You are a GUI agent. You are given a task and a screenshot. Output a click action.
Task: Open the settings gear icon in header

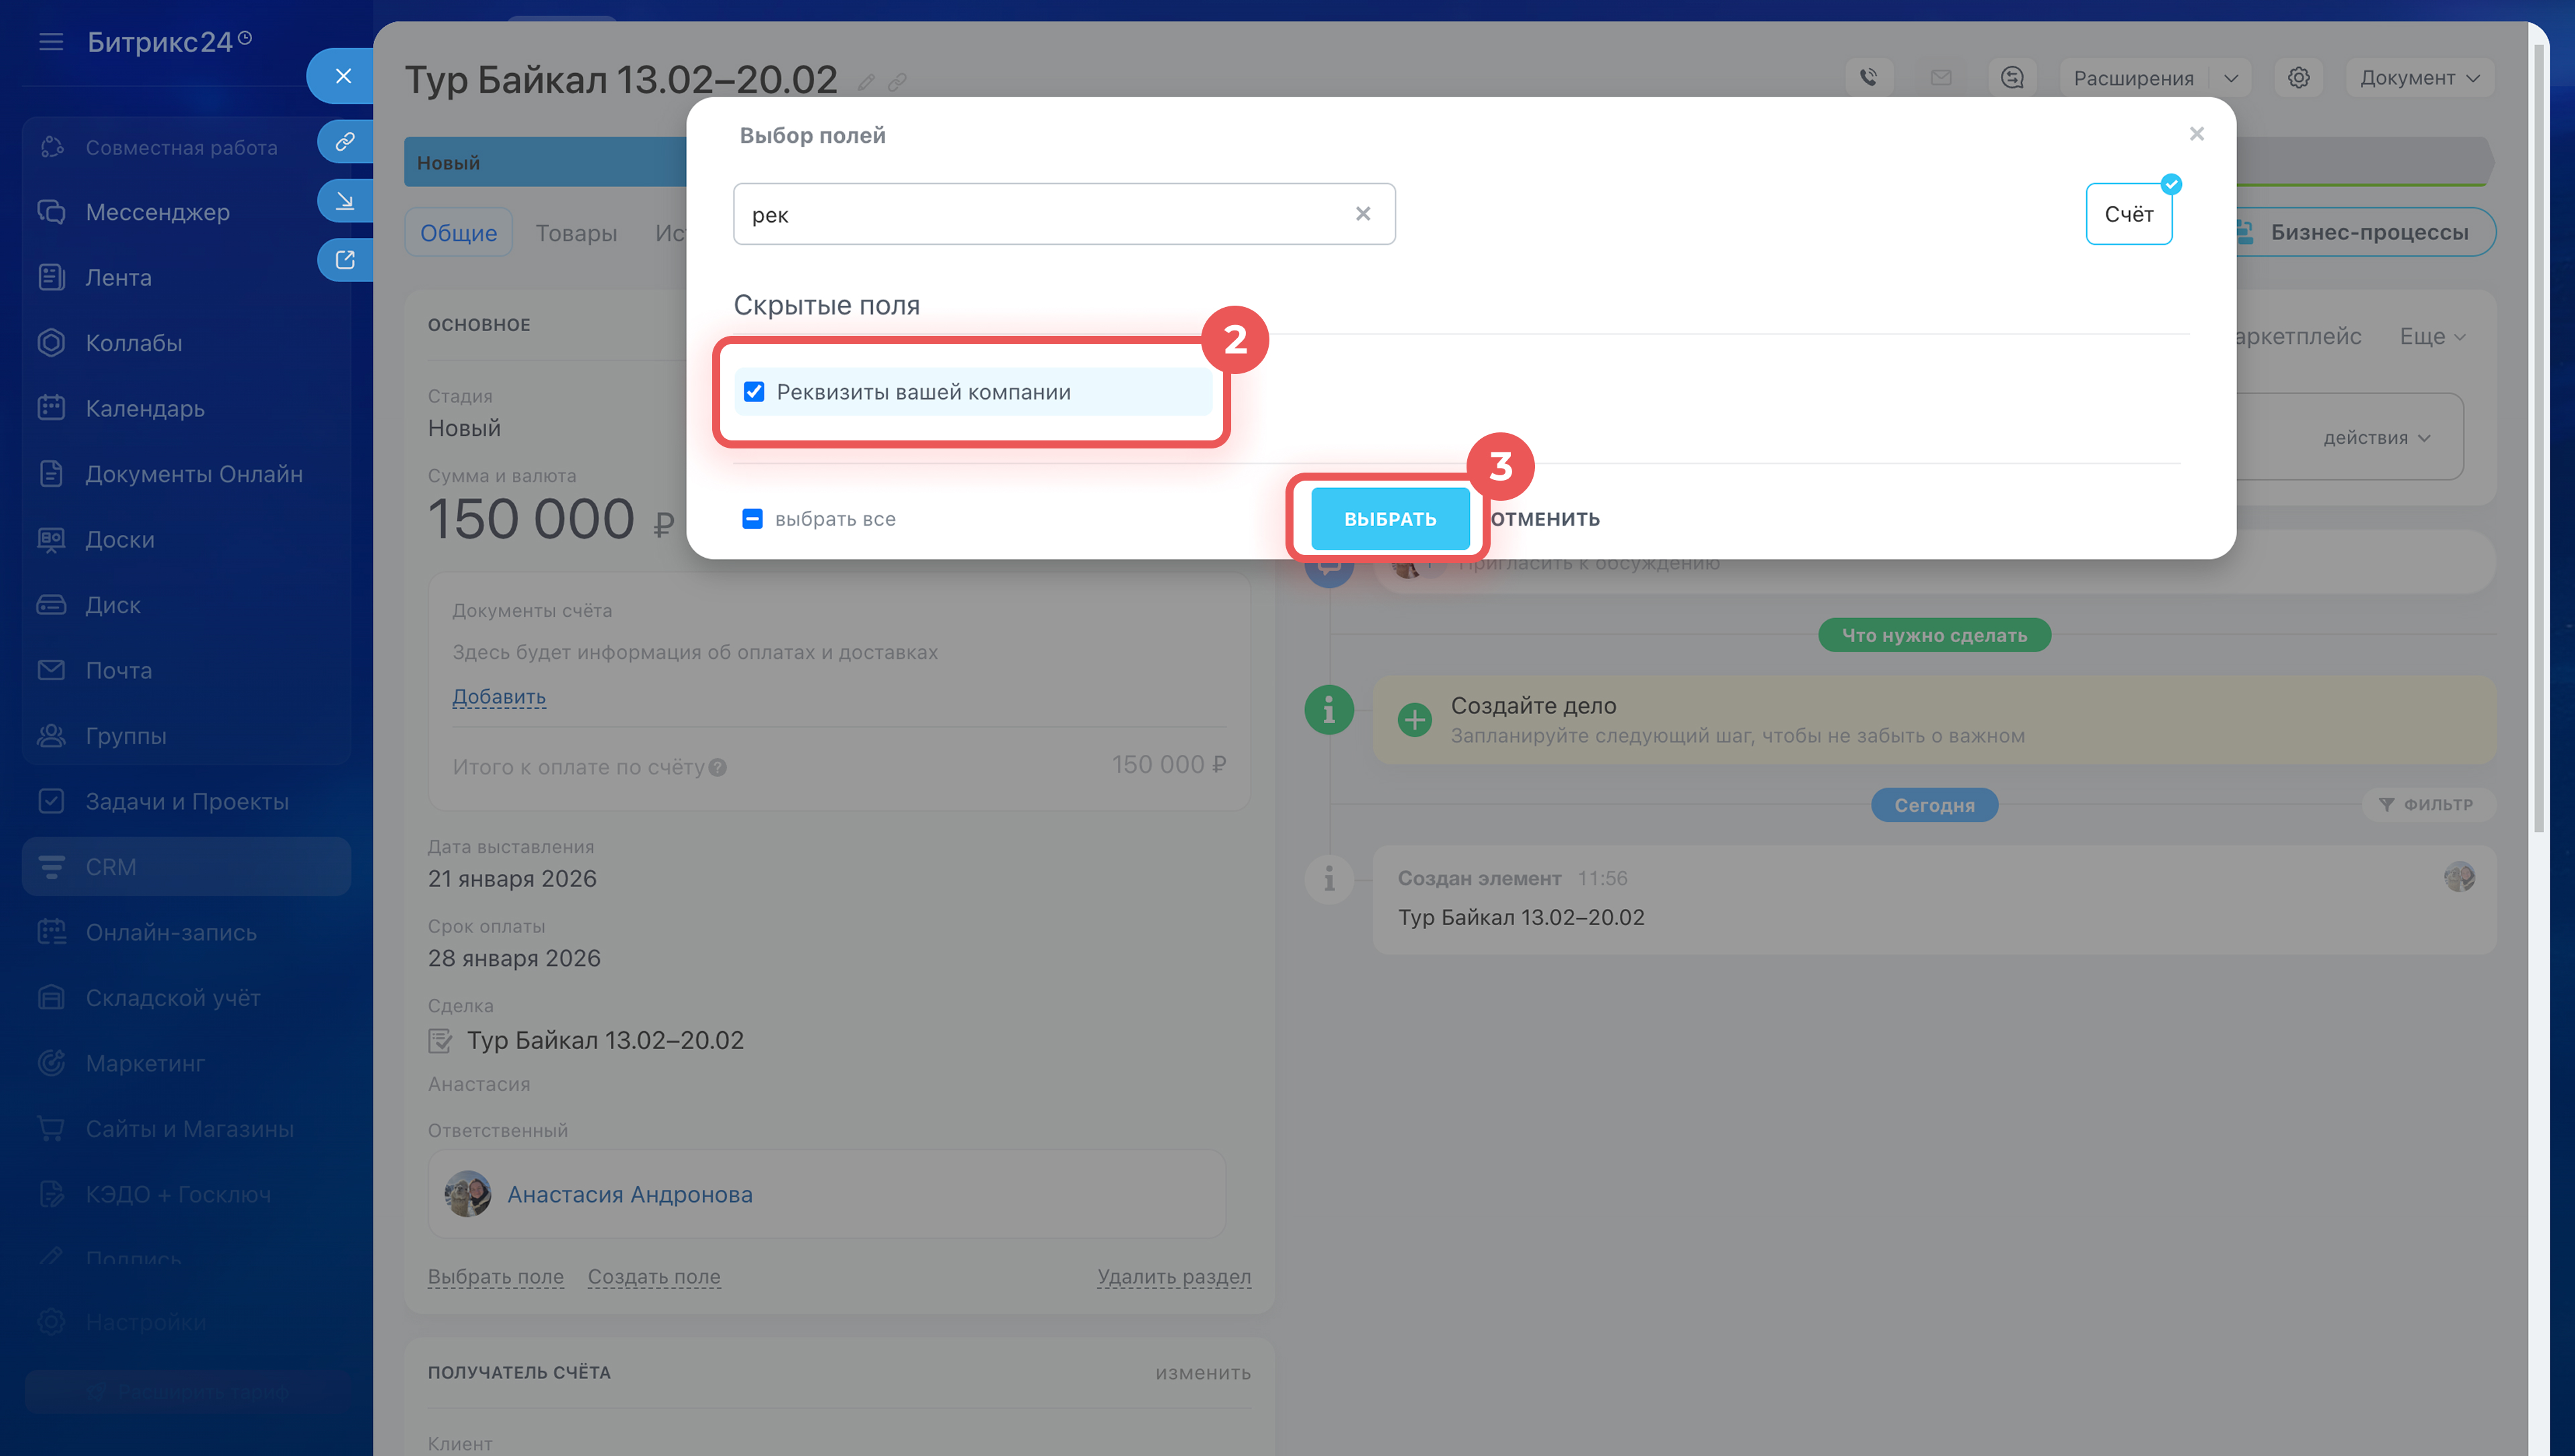tap(2298, 78)
